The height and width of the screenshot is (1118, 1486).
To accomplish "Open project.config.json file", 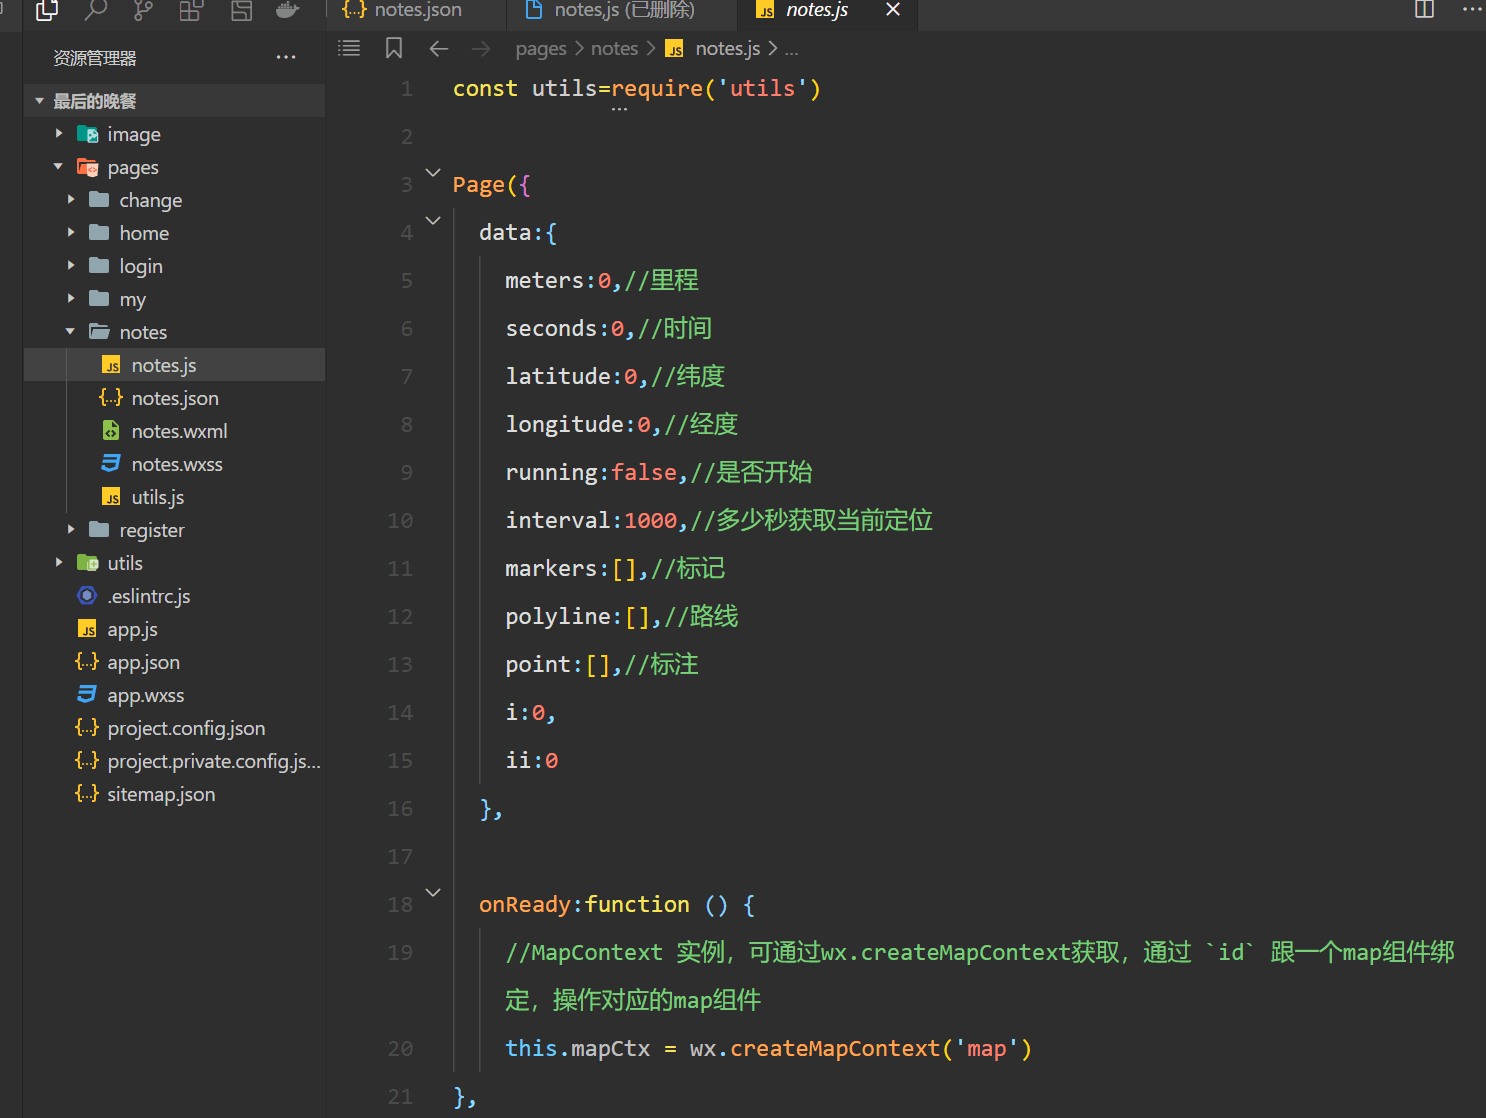I will pos(175,728).
